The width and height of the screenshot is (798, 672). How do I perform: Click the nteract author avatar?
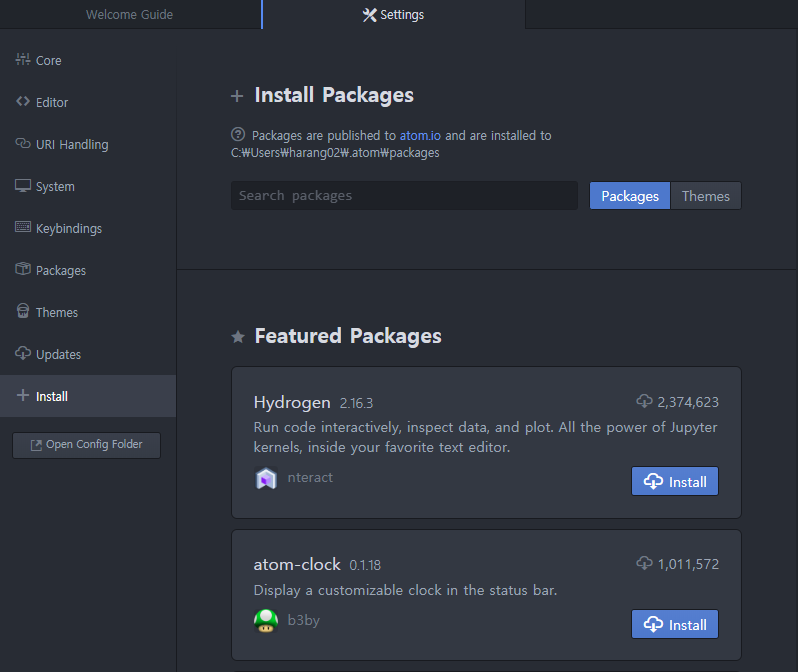point(266,478)
